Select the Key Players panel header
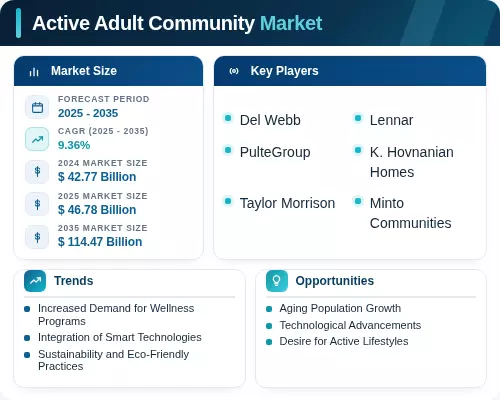 coord(350,71)
